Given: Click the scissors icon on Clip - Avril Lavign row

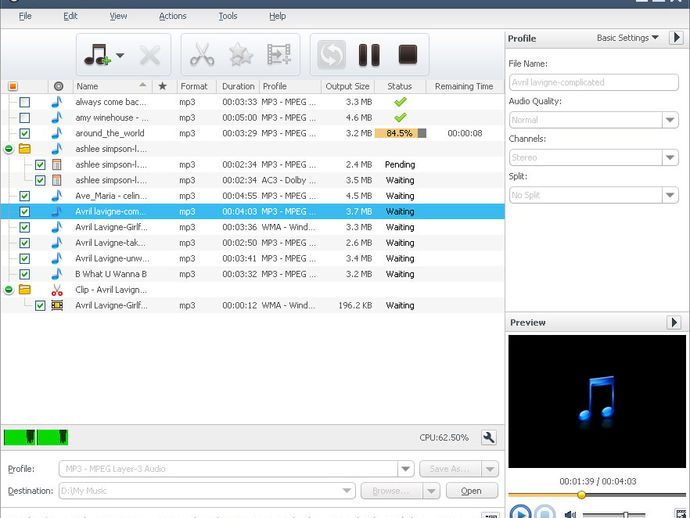Looking at the screenshot, I should click(x=57, y=290).
